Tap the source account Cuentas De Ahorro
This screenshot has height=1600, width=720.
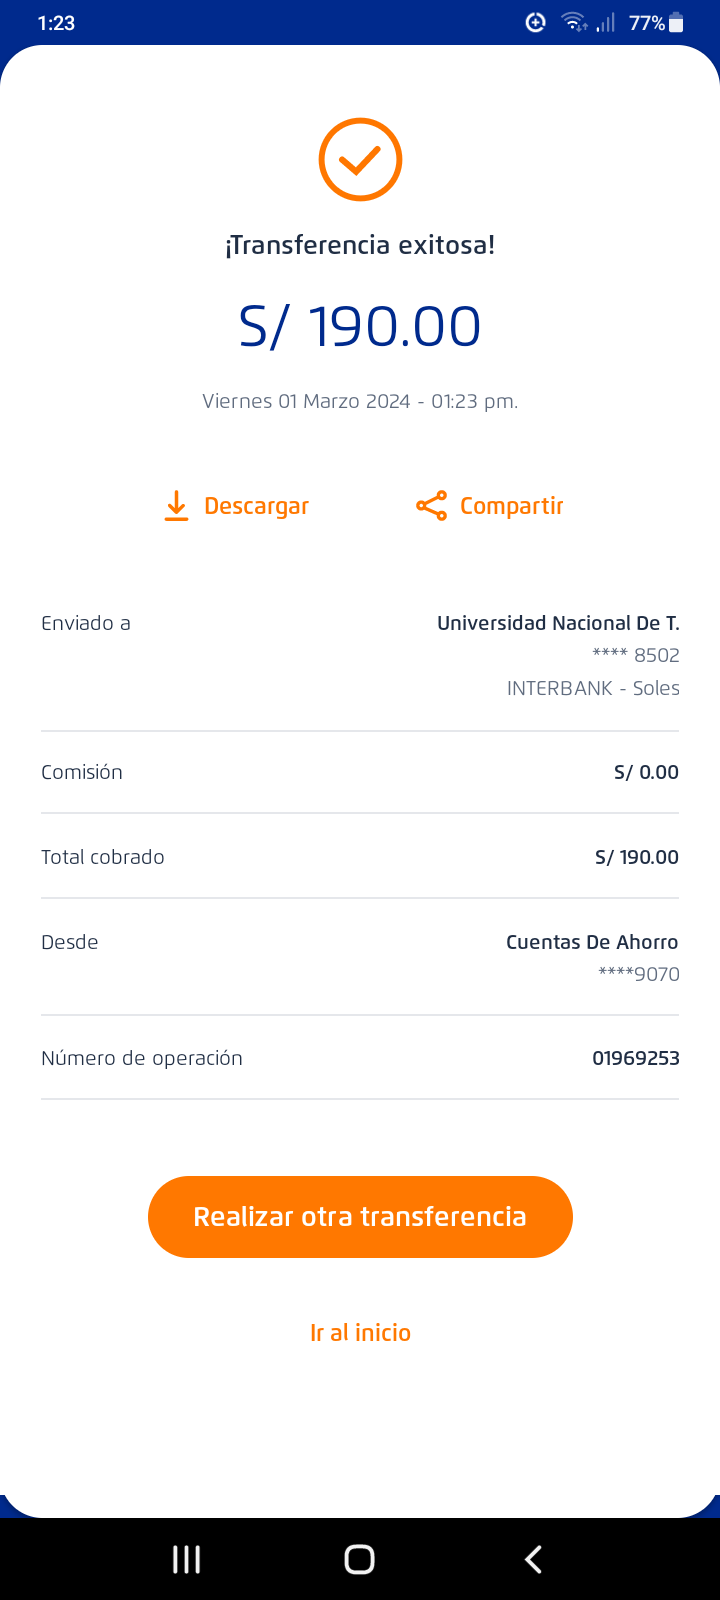(x=592, y=942)
